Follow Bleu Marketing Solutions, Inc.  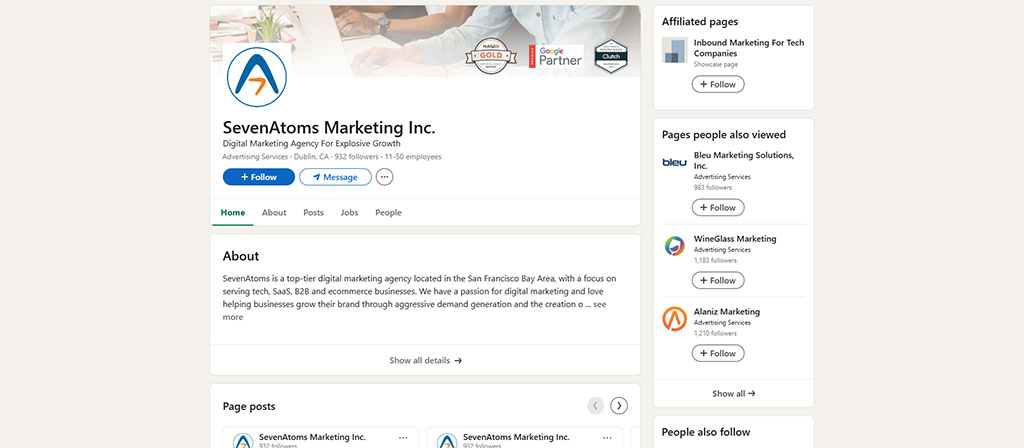click(718, 208)
